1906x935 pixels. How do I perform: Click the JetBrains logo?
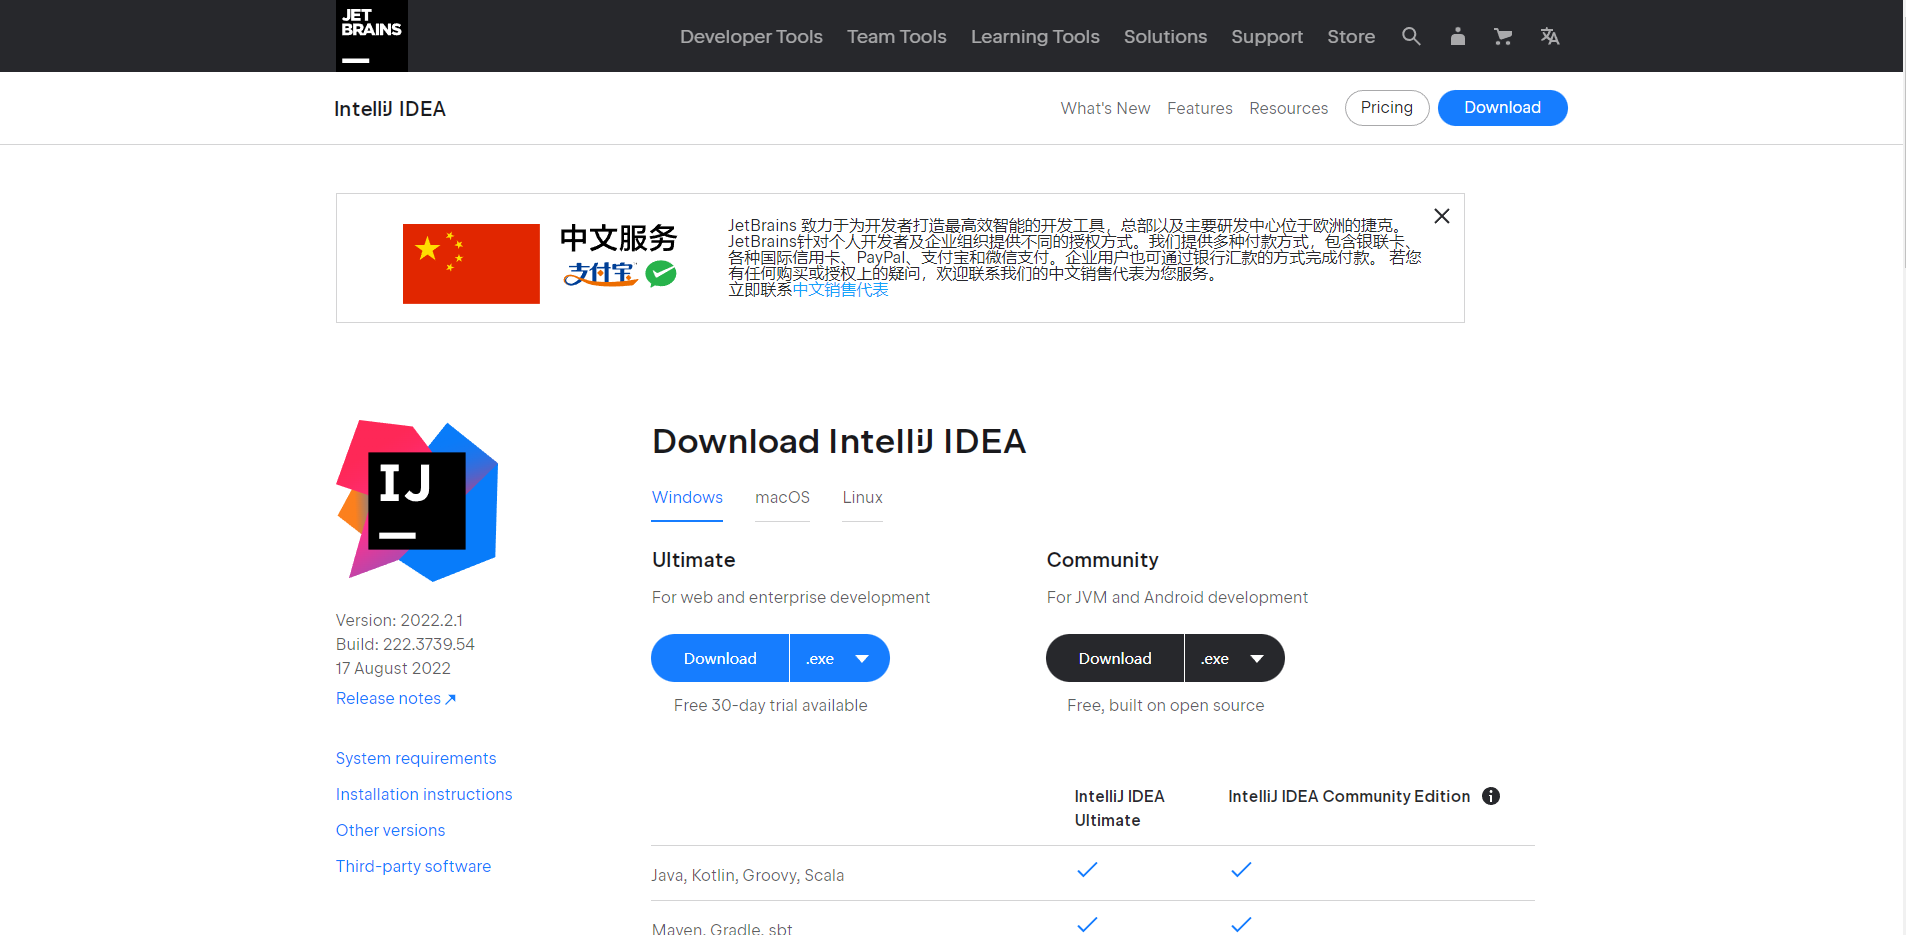tap(372, 36)
